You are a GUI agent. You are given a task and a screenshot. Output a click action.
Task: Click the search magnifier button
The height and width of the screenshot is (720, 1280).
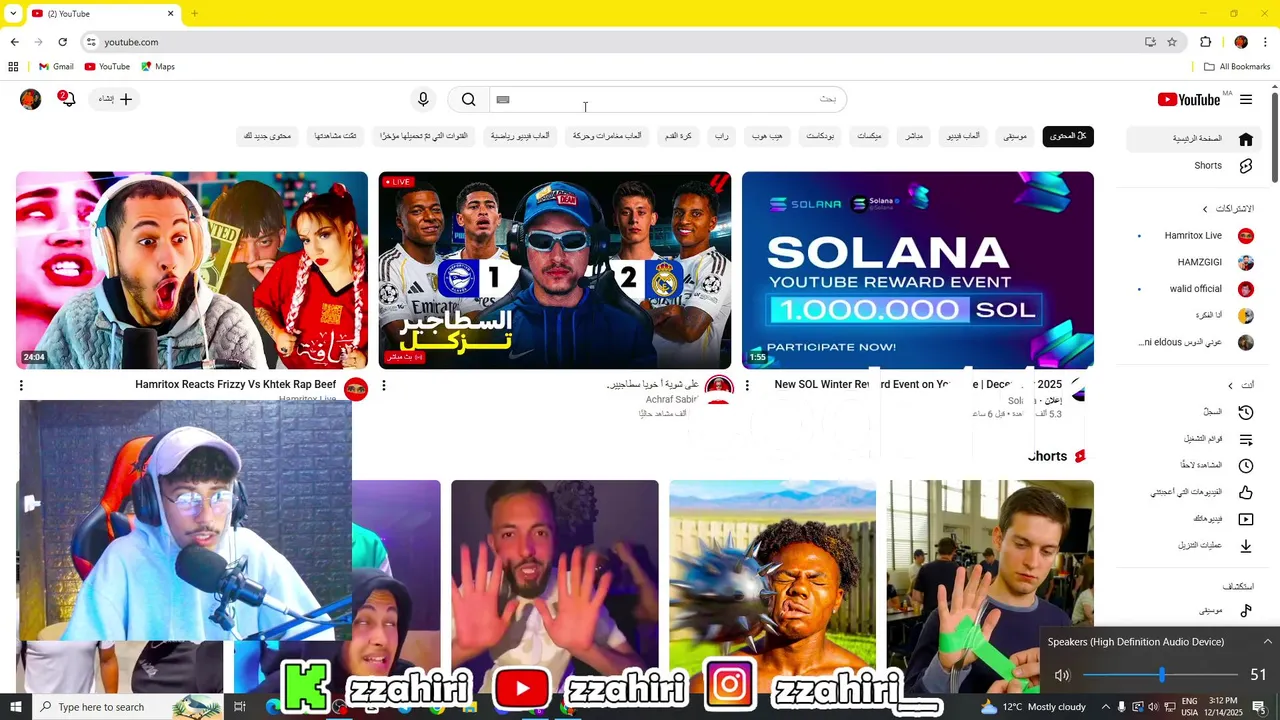tap(468, 99)
